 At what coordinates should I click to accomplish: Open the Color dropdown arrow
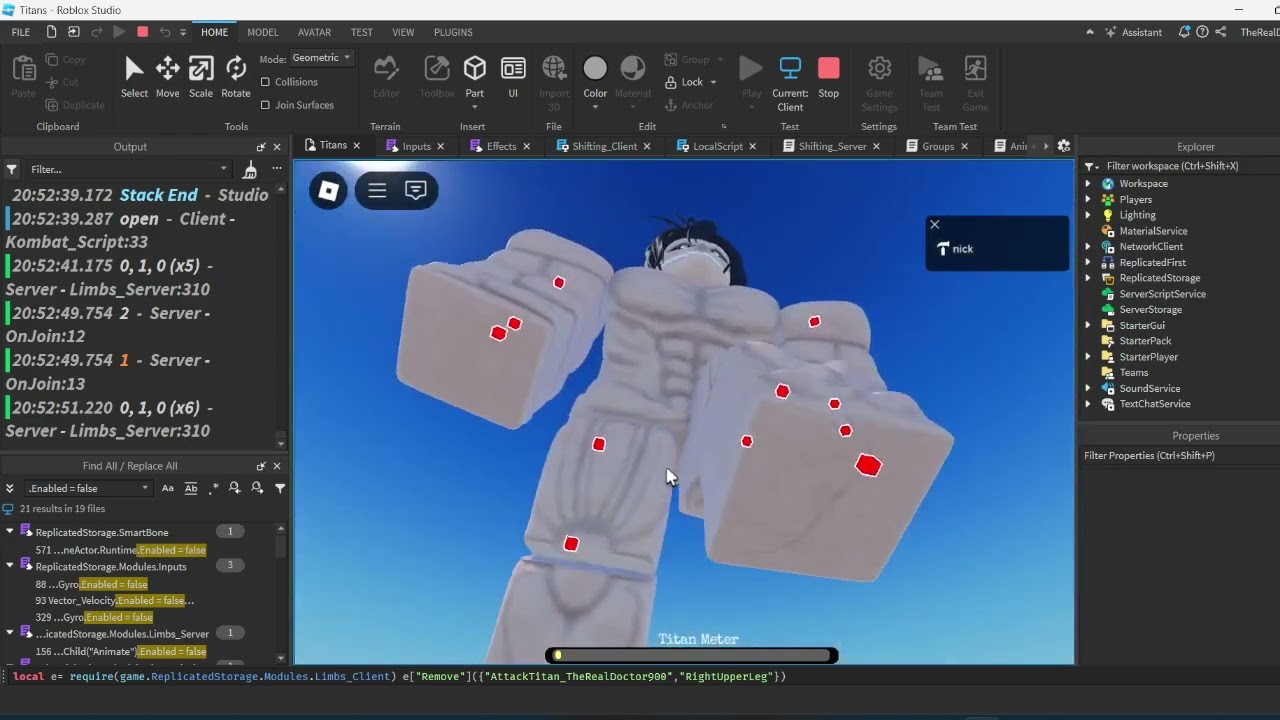click(x=595, y=107)
